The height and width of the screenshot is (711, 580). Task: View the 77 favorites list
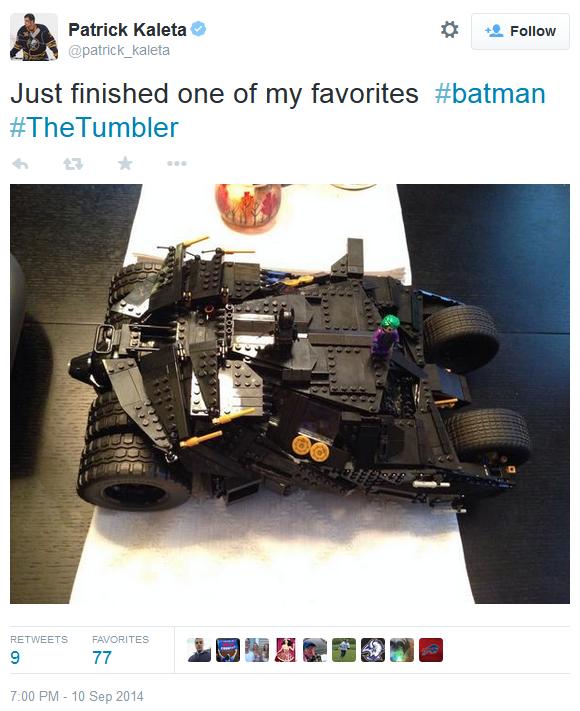pos(120,650)
